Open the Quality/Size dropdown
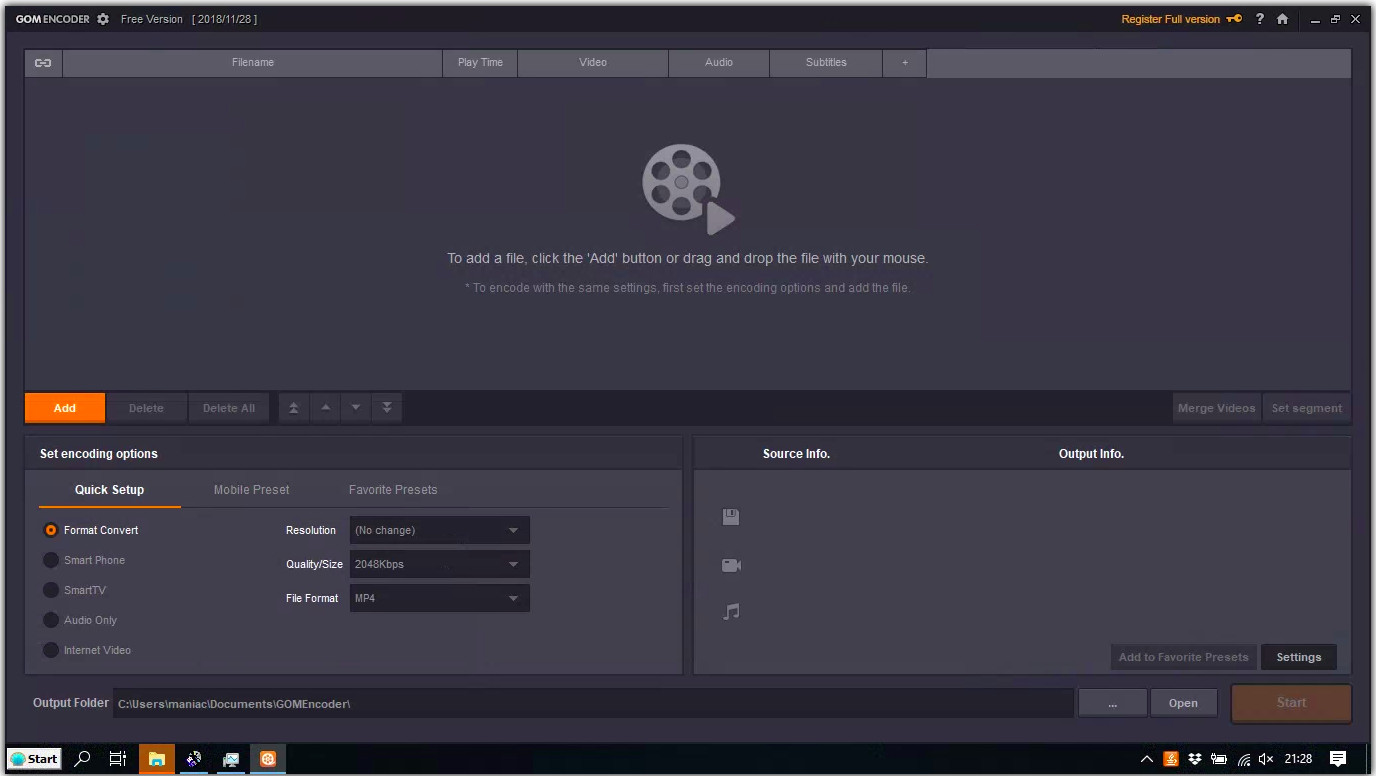 pos(439,564)
